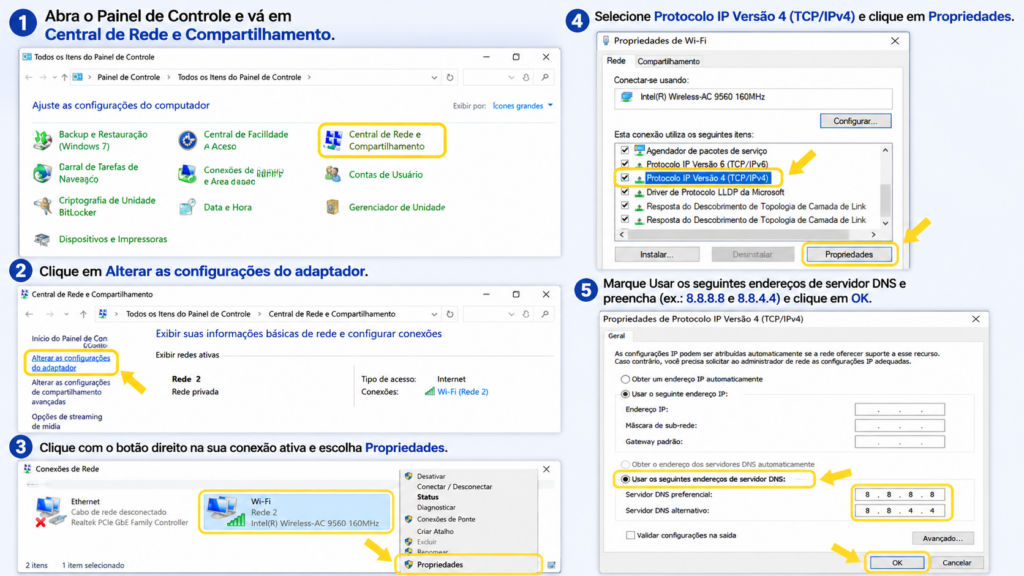Enable Validar configurações na saída checkbox

[630, 536]
